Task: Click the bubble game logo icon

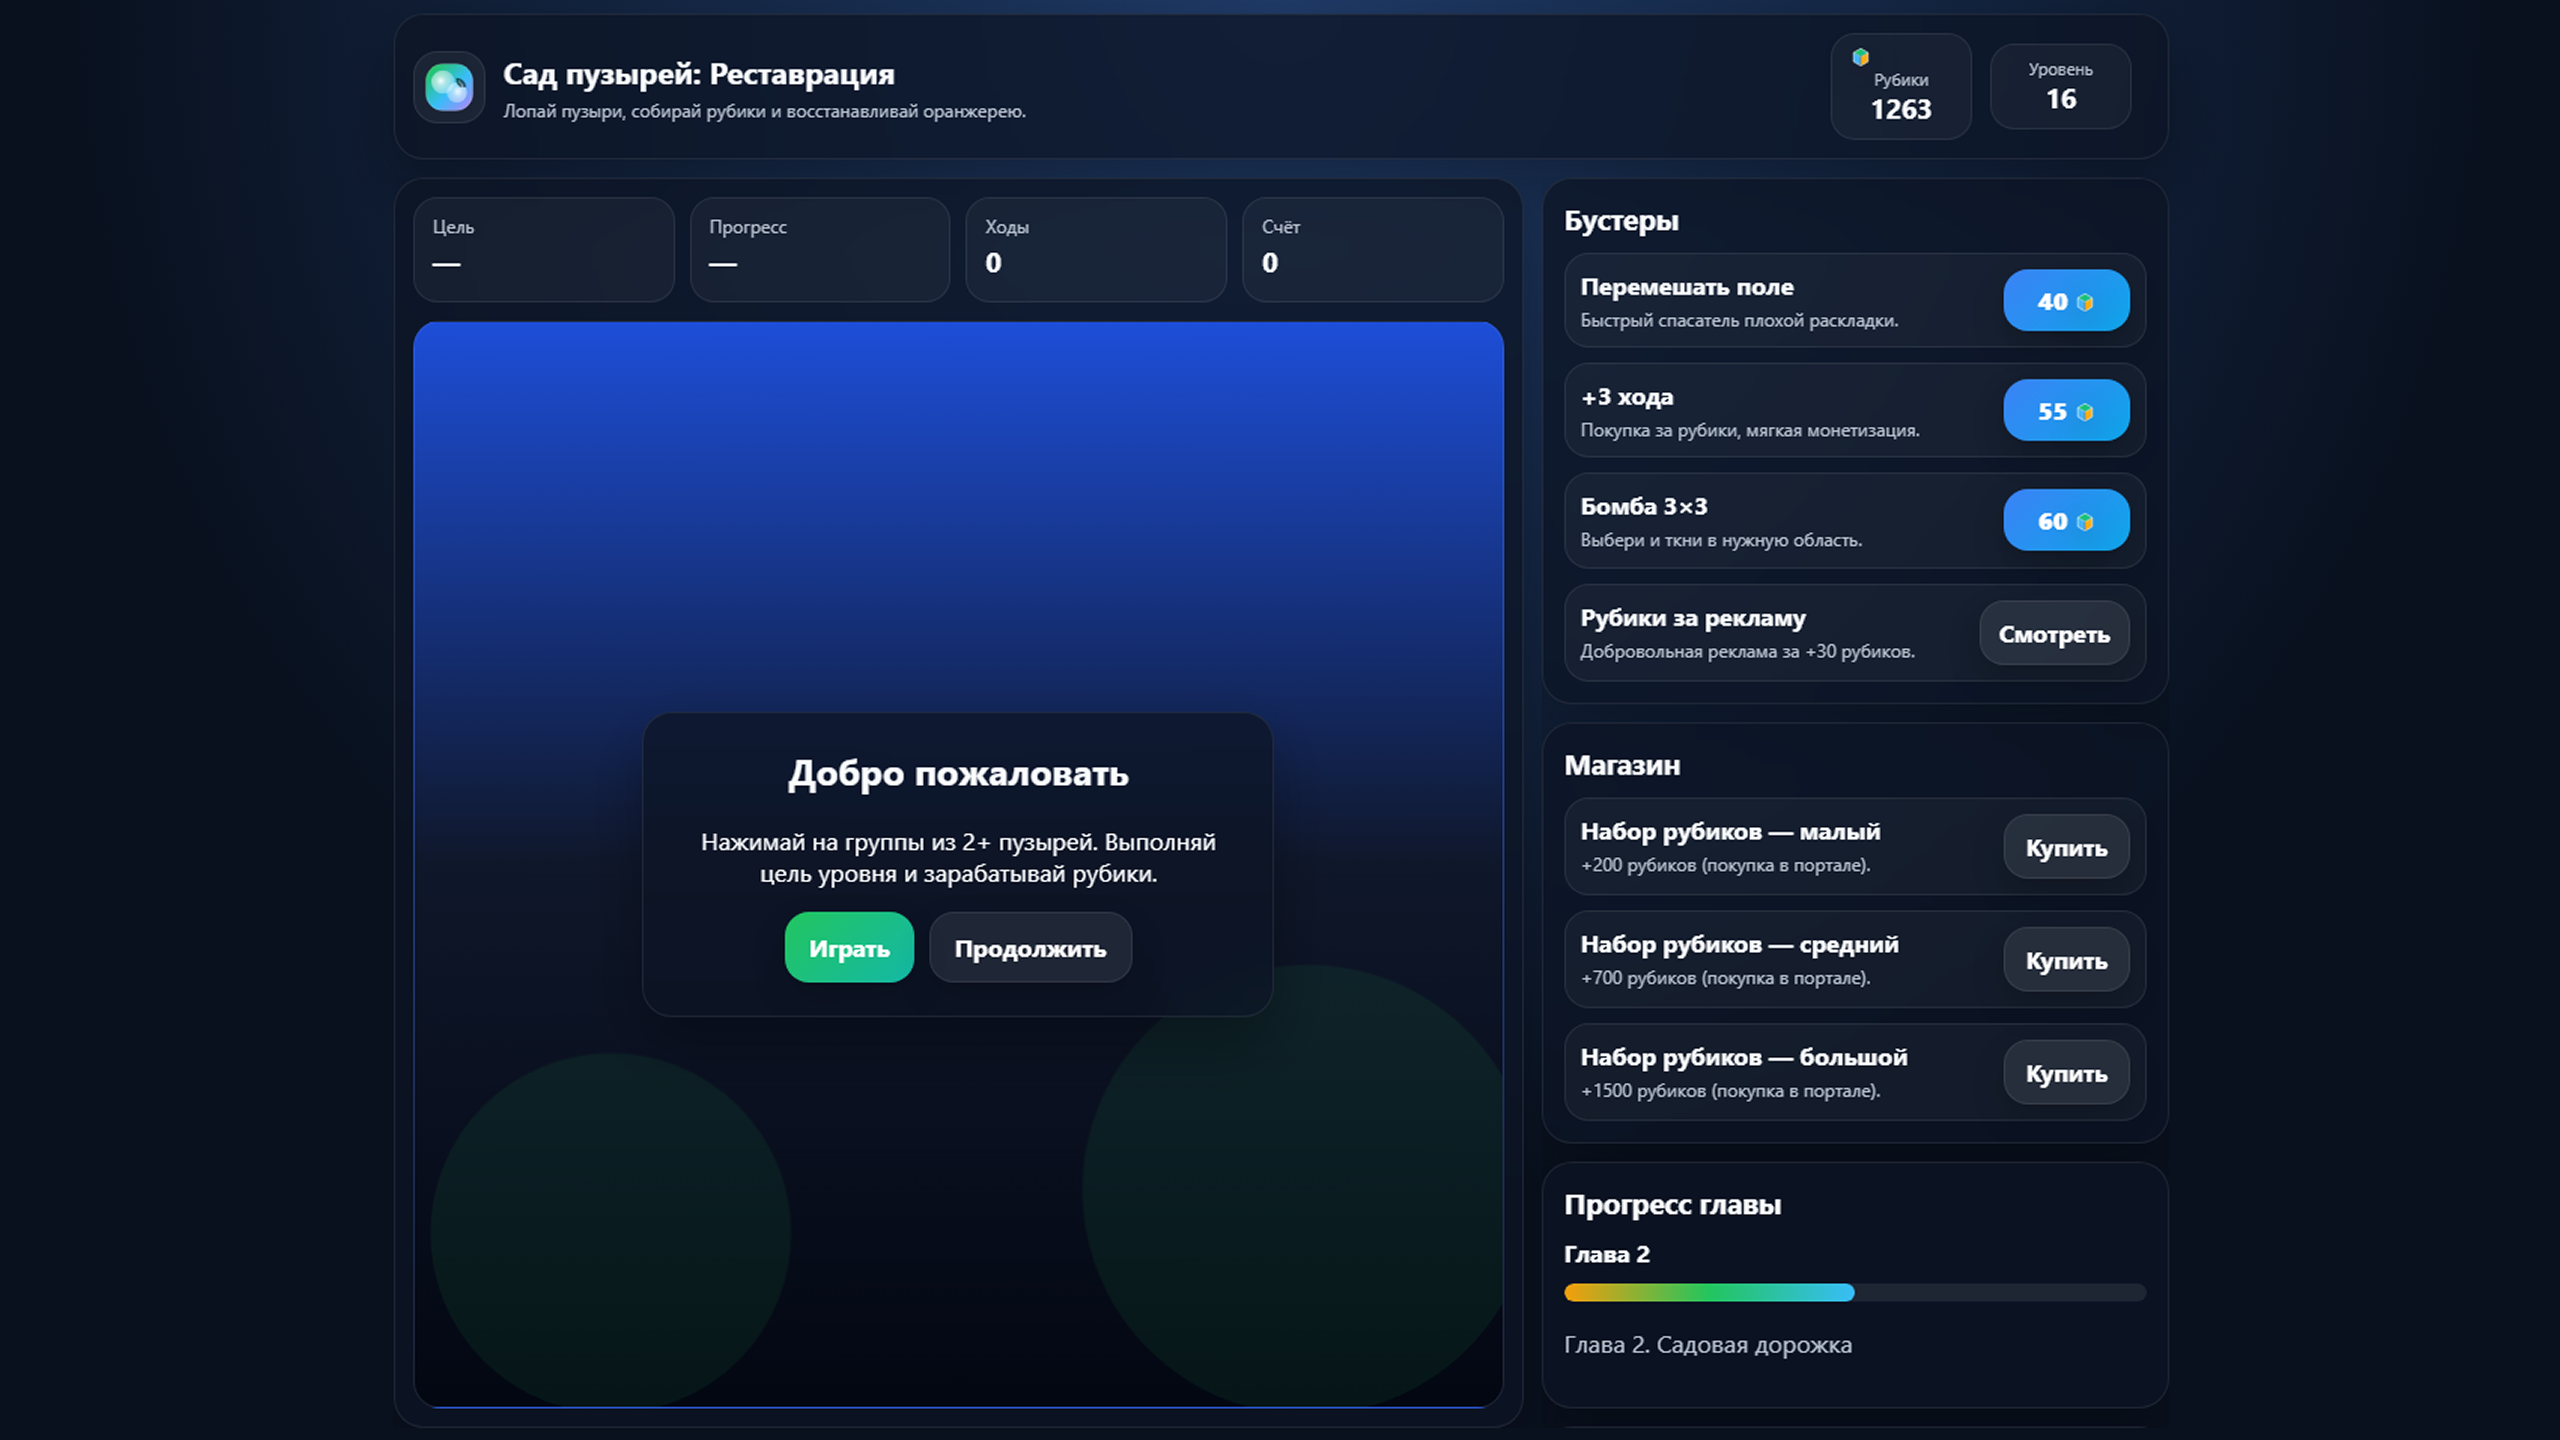Action: coord(449,88)
